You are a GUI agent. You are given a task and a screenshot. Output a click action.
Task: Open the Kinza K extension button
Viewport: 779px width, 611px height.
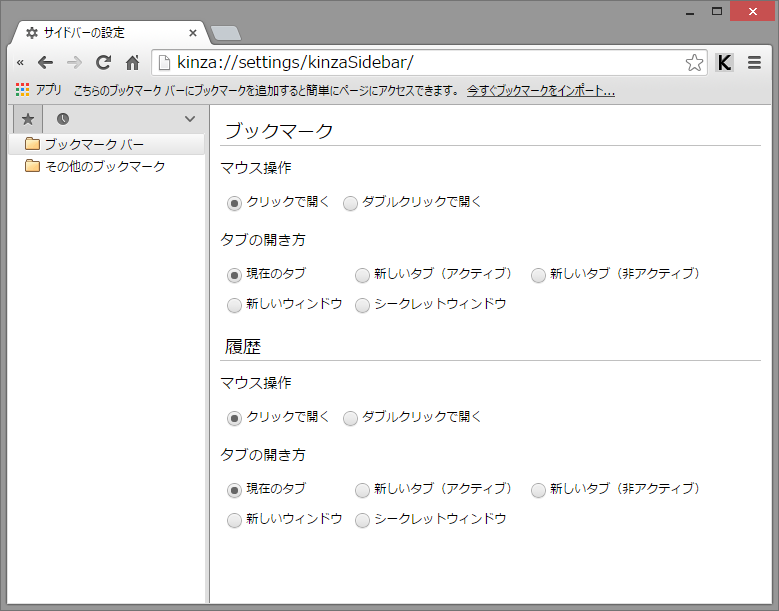click(x=724, y=63)
